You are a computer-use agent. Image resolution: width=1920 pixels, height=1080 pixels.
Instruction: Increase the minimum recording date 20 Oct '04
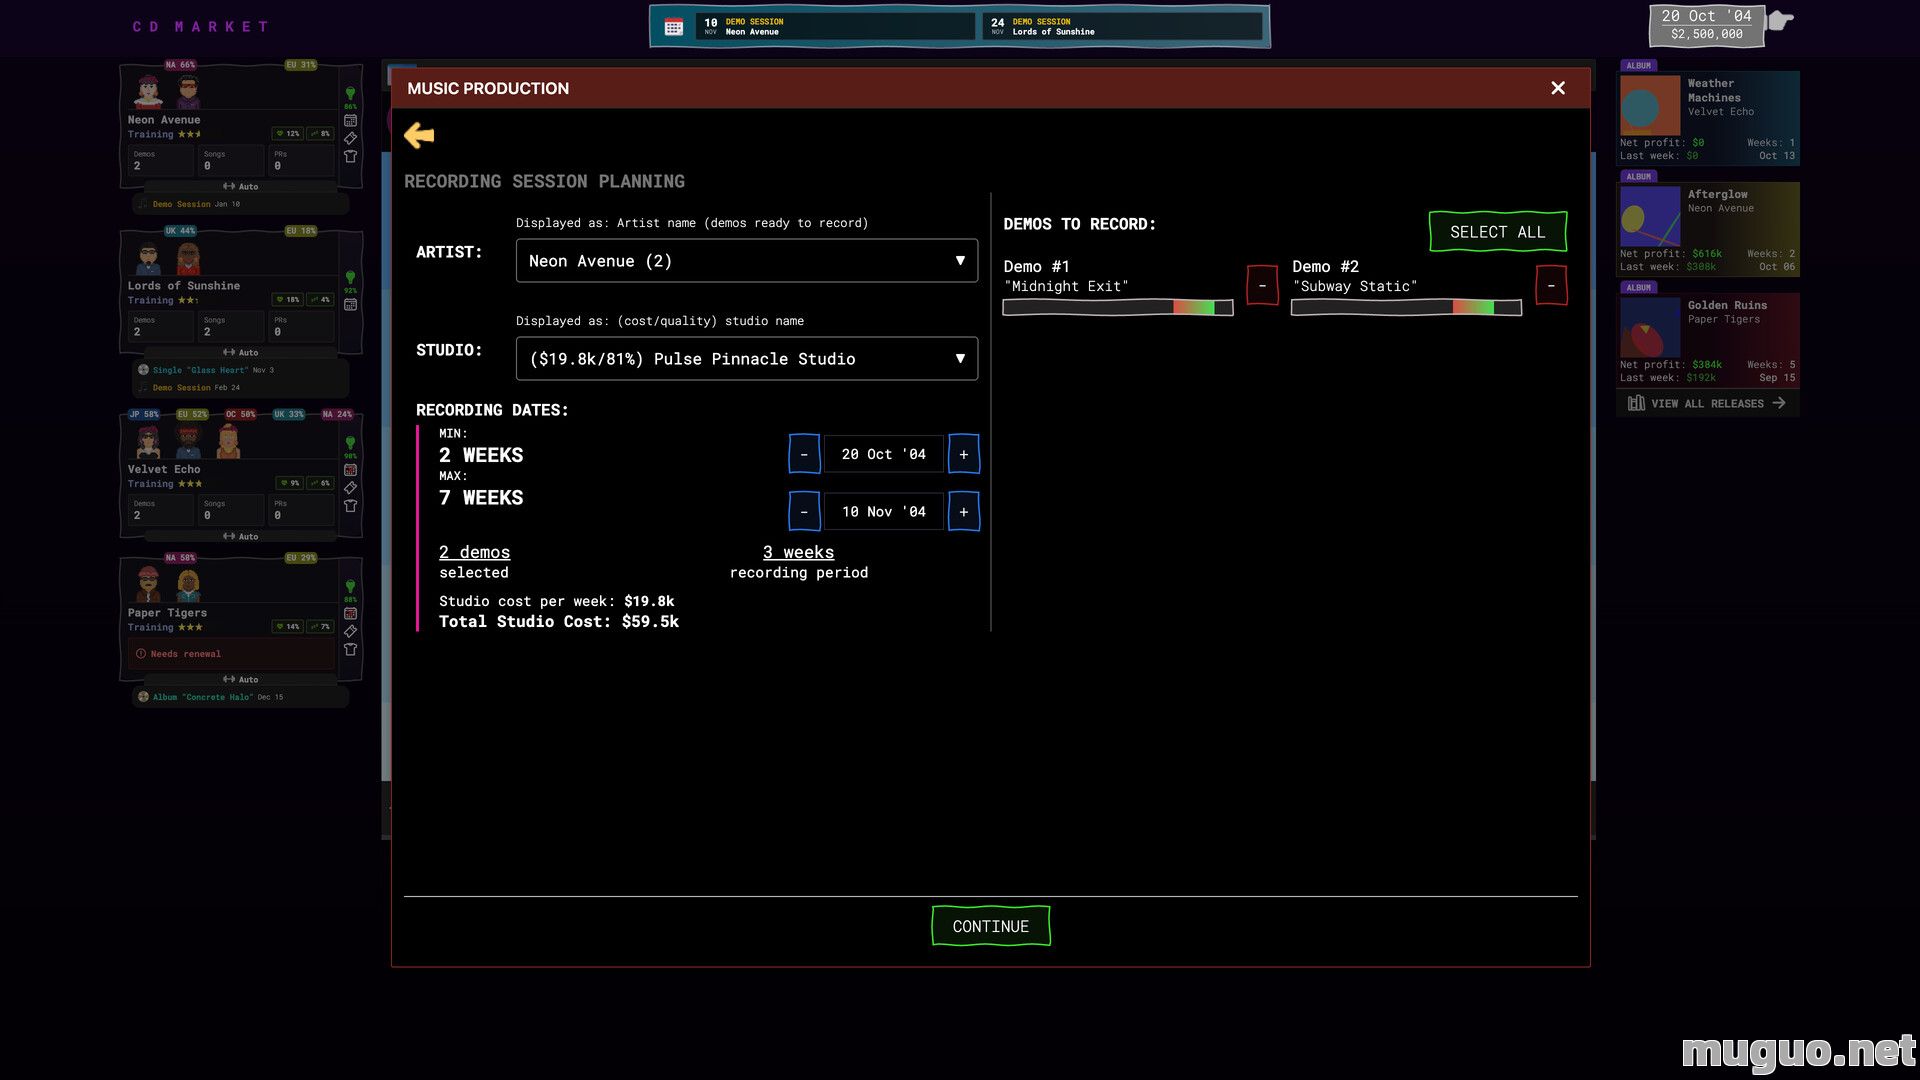(964, 454)
